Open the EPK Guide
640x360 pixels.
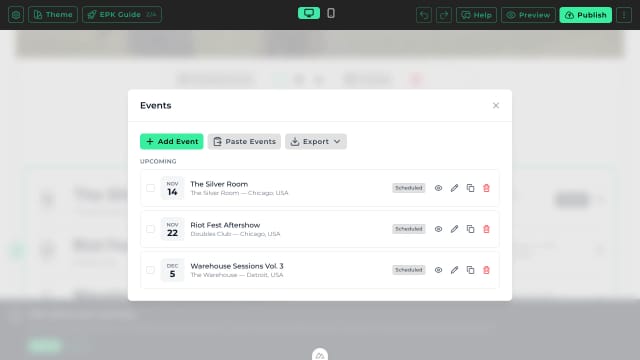click(x=122, y=15)
